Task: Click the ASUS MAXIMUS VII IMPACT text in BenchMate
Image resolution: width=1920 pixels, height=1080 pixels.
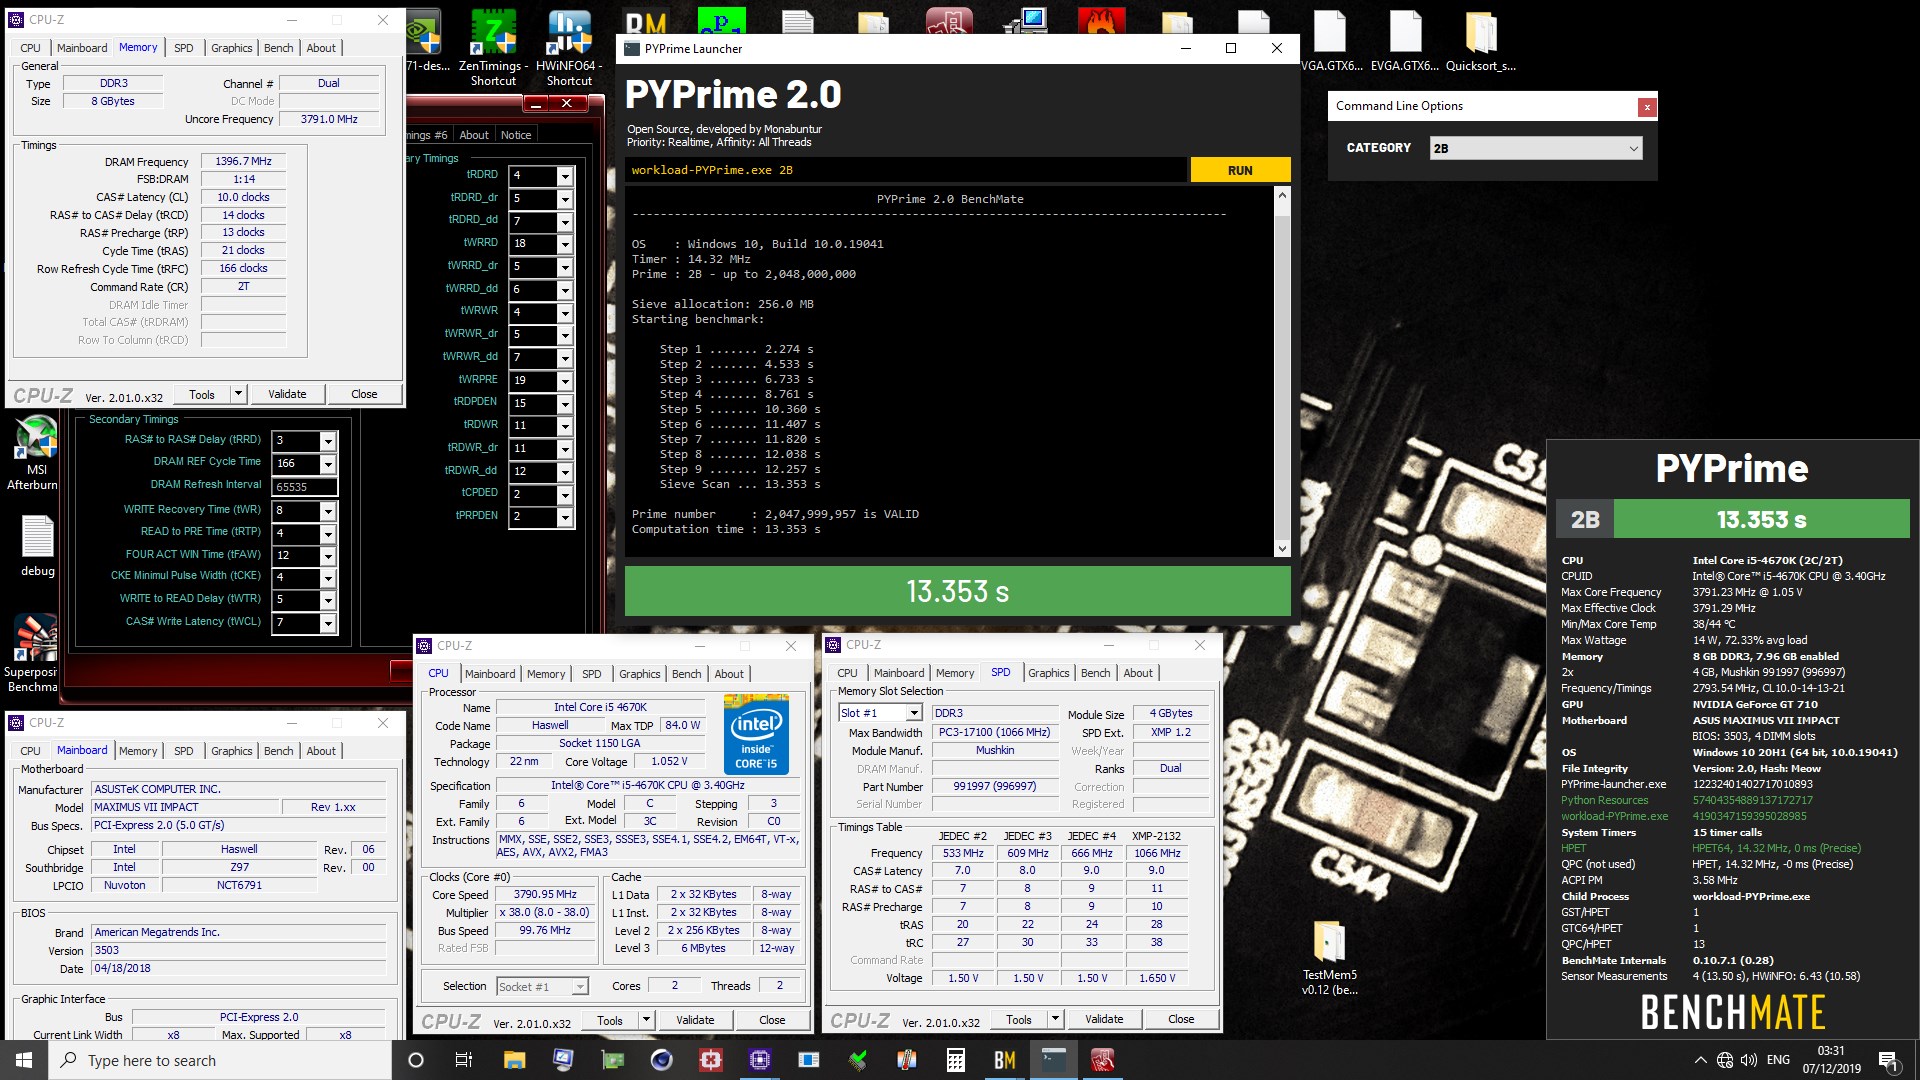Action: [x=1766, y=720]
